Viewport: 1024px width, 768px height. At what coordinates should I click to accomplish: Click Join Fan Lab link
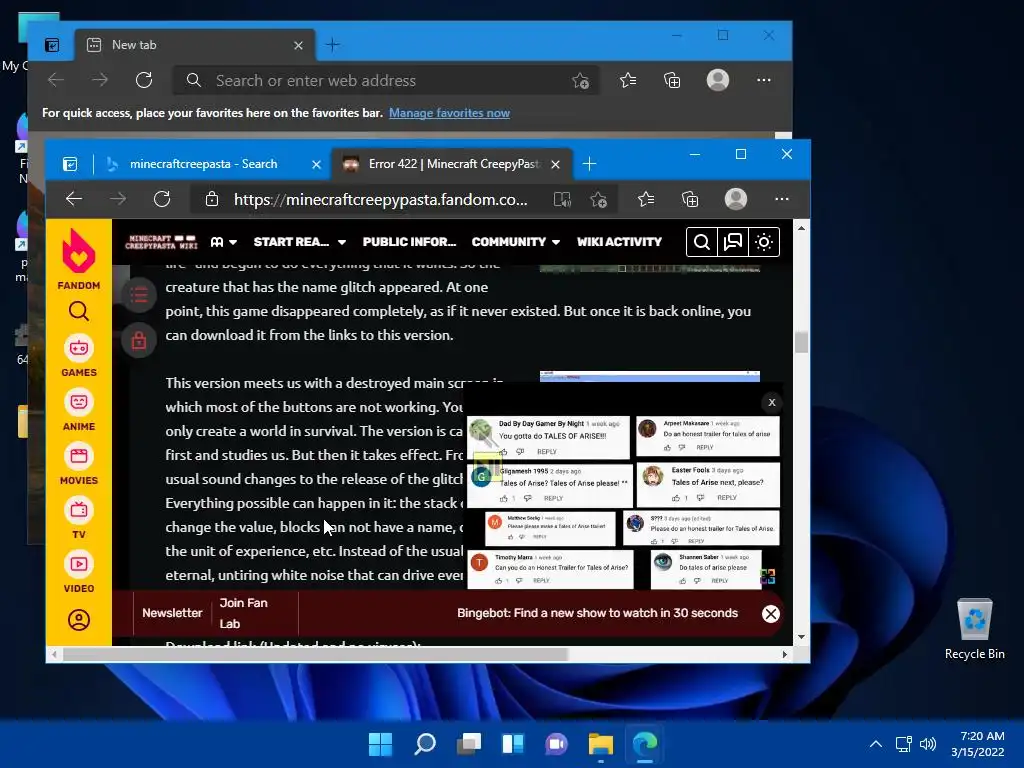(x=243, y=613)
